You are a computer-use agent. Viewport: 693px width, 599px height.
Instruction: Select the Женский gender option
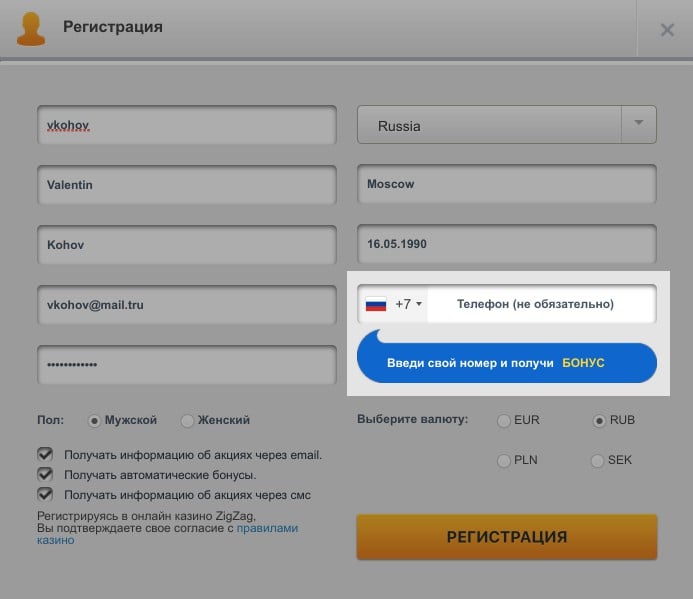[x=187, y=421]
